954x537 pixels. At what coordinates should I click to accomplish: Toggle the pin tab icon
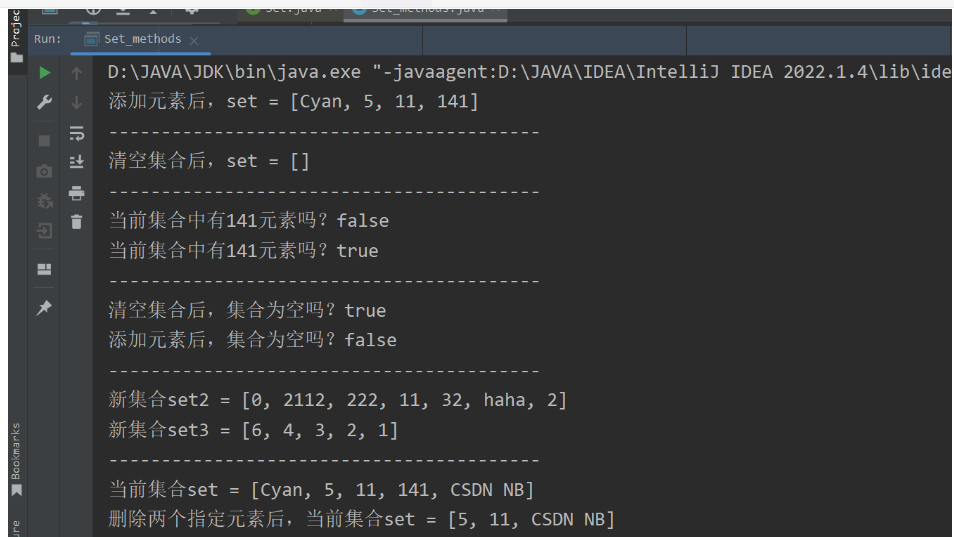(x=44, y=309)
